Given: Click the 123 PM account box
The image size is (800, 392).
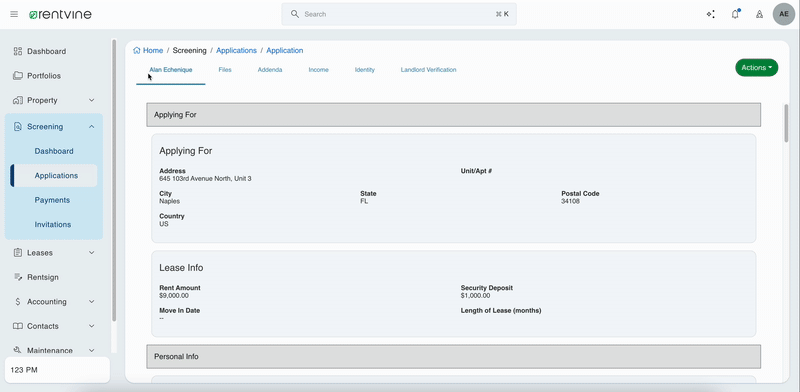Looking at the screenshot, I should [x=57, y=370].
